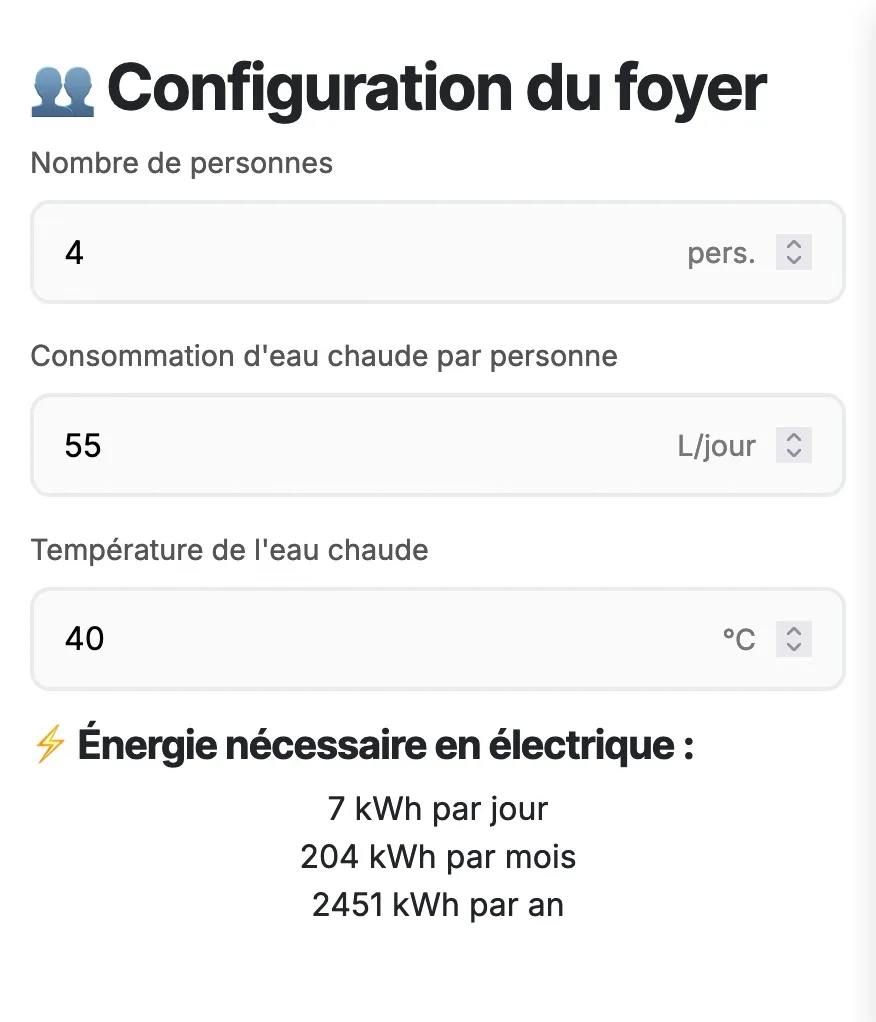Raise hot water temperature with up arrow
Viewport: 876px width, 1022px height.
pyautogui.click(x=793, y=631)
